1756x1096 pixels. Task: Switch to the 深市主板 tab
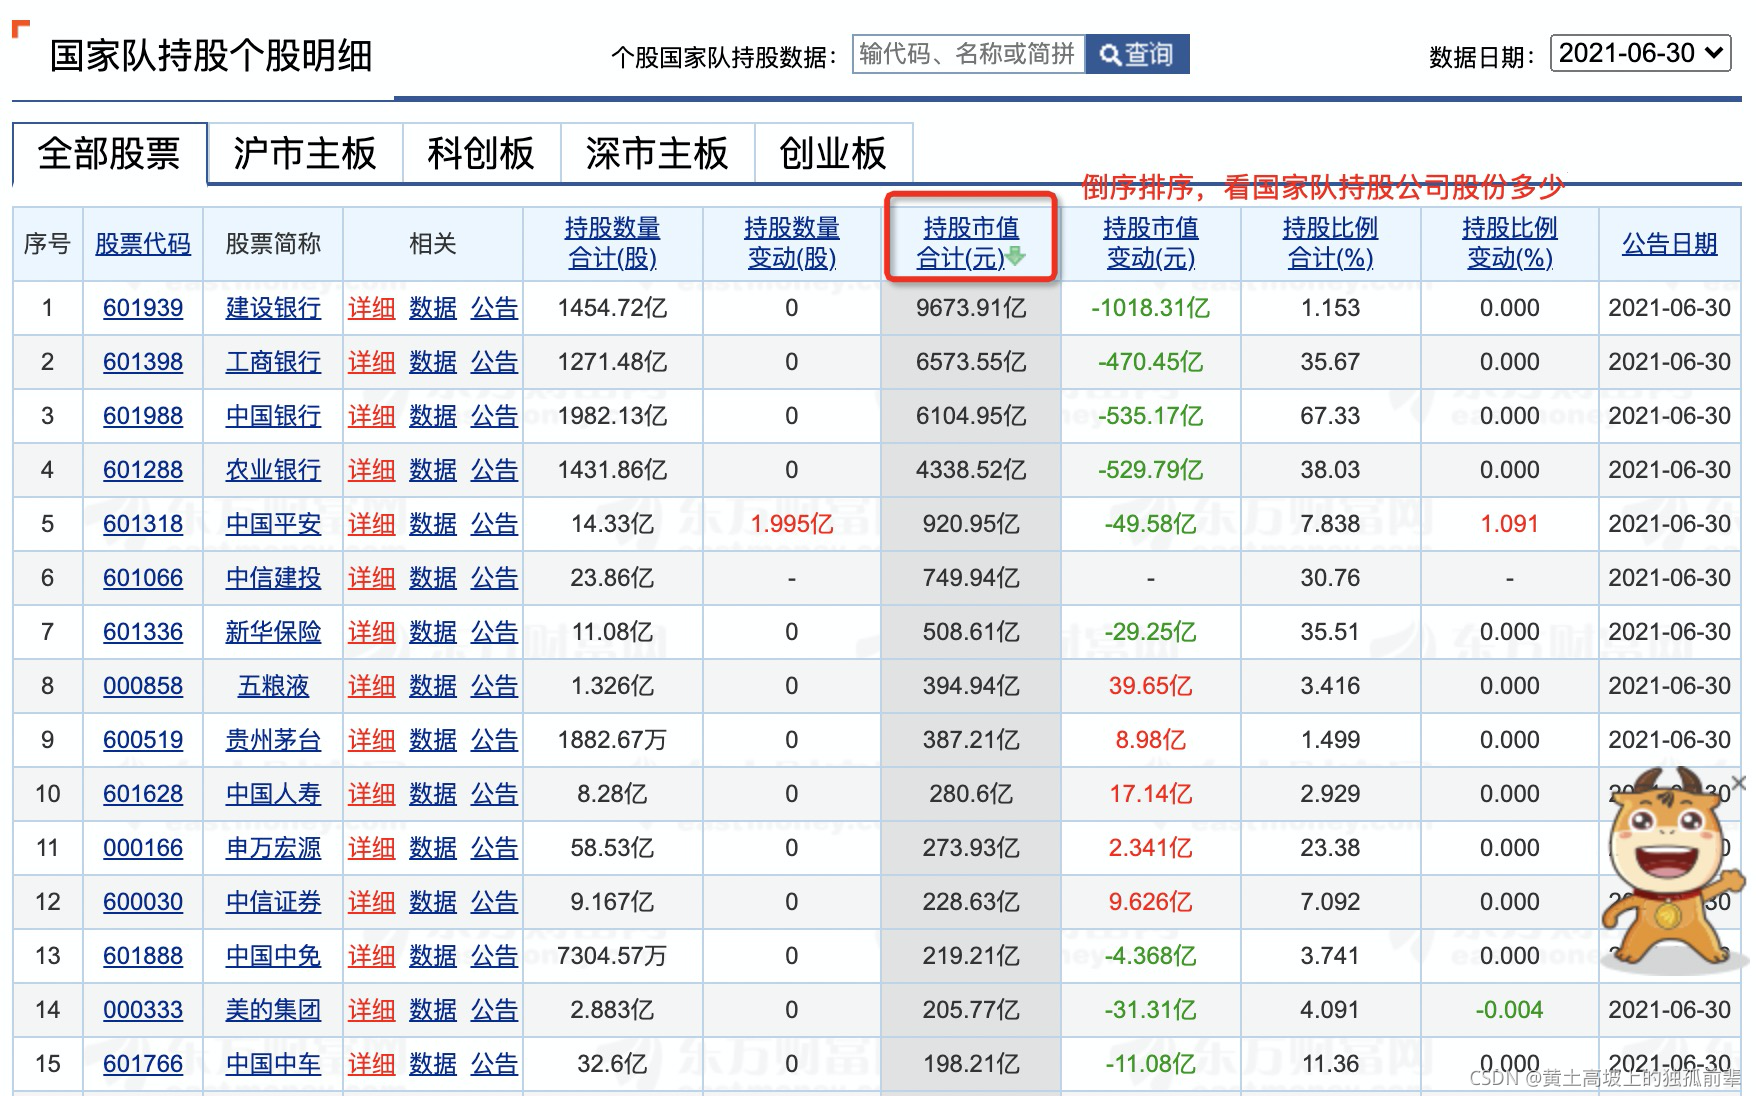pos(657,155)
